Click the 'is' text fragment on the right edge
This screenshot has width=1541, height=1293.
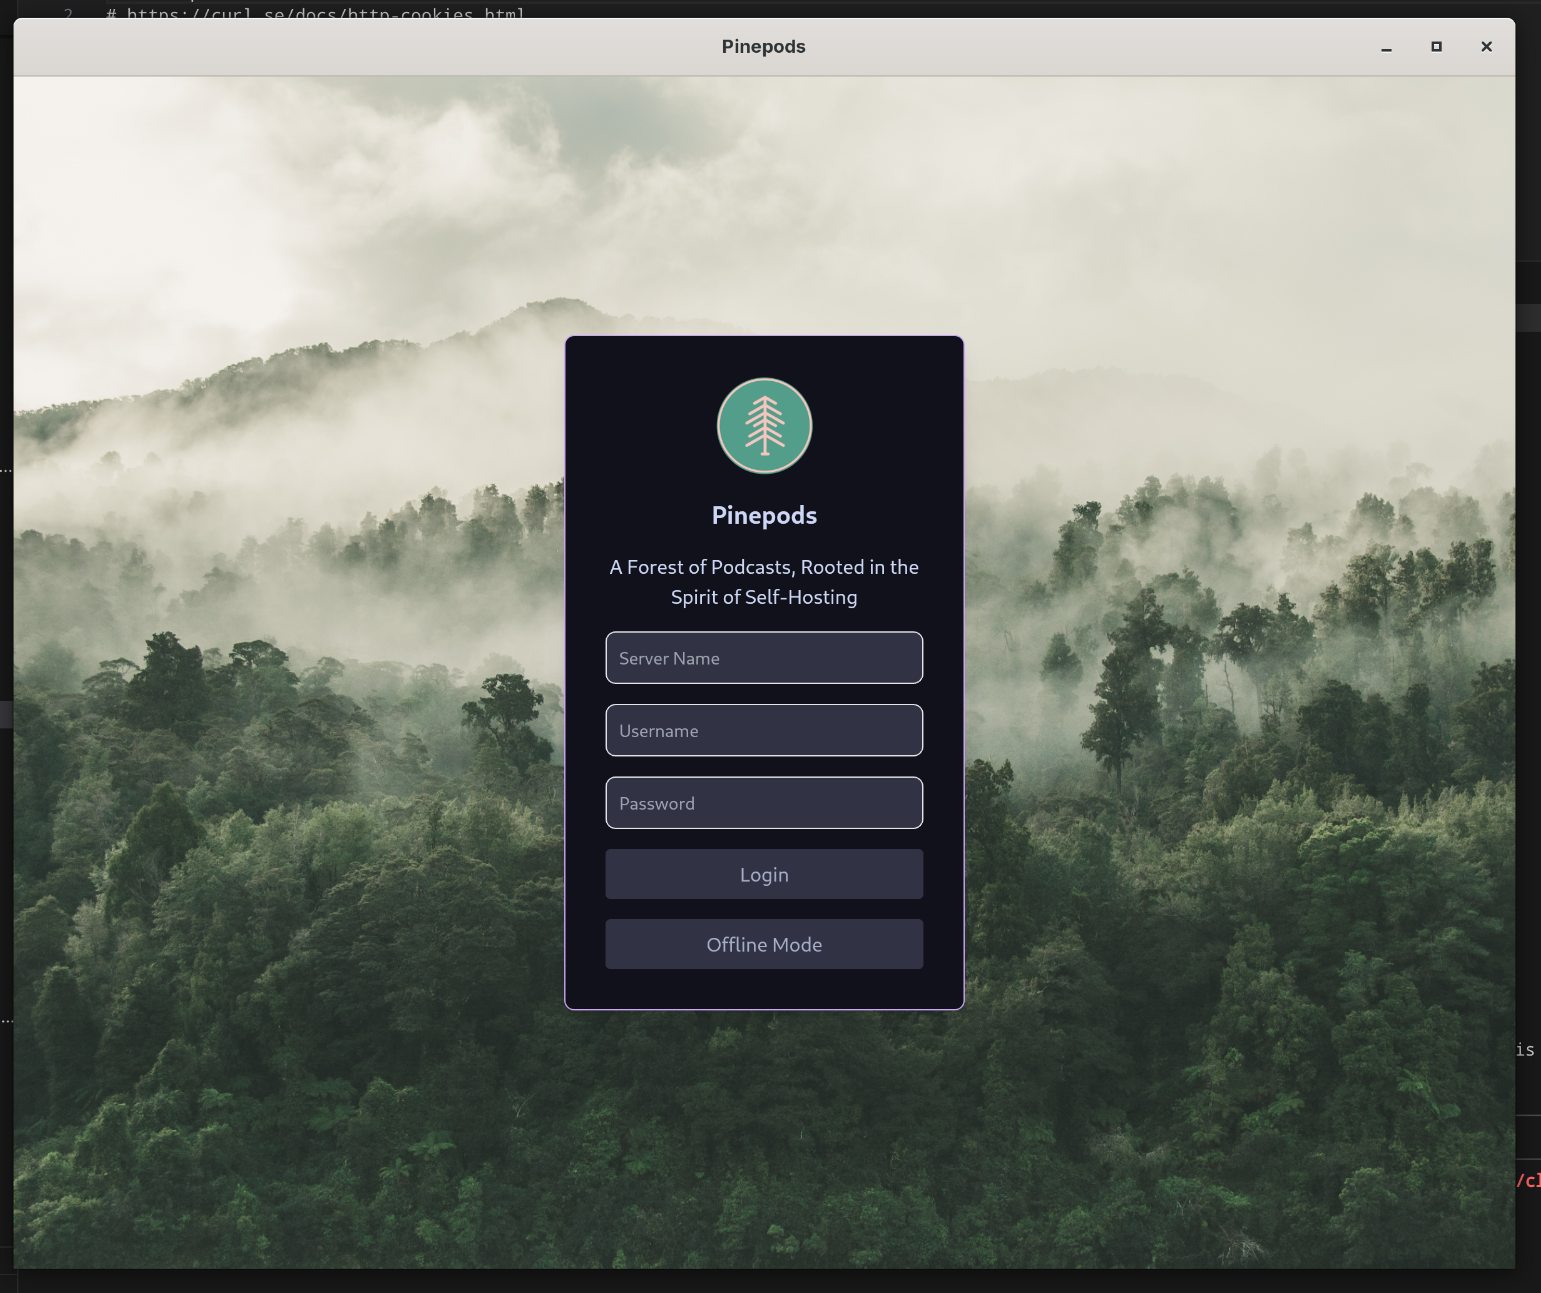pos(1528,1049)
